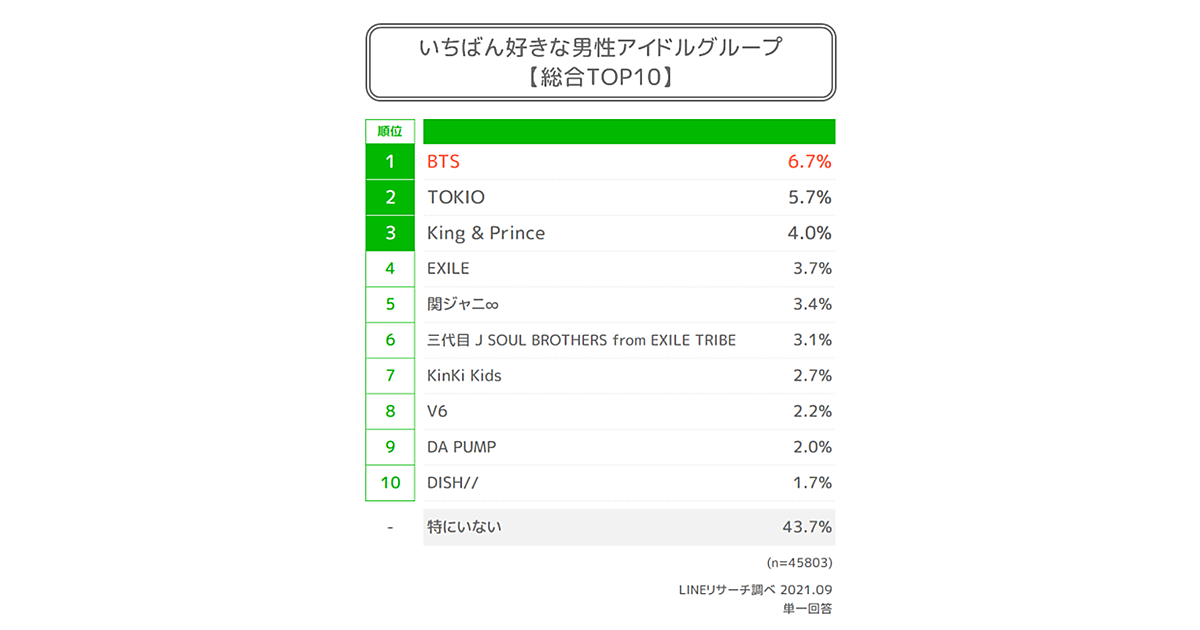This screenshot has height=630, width=1200.
Task: Select the V6 group name
Action: 438,411
